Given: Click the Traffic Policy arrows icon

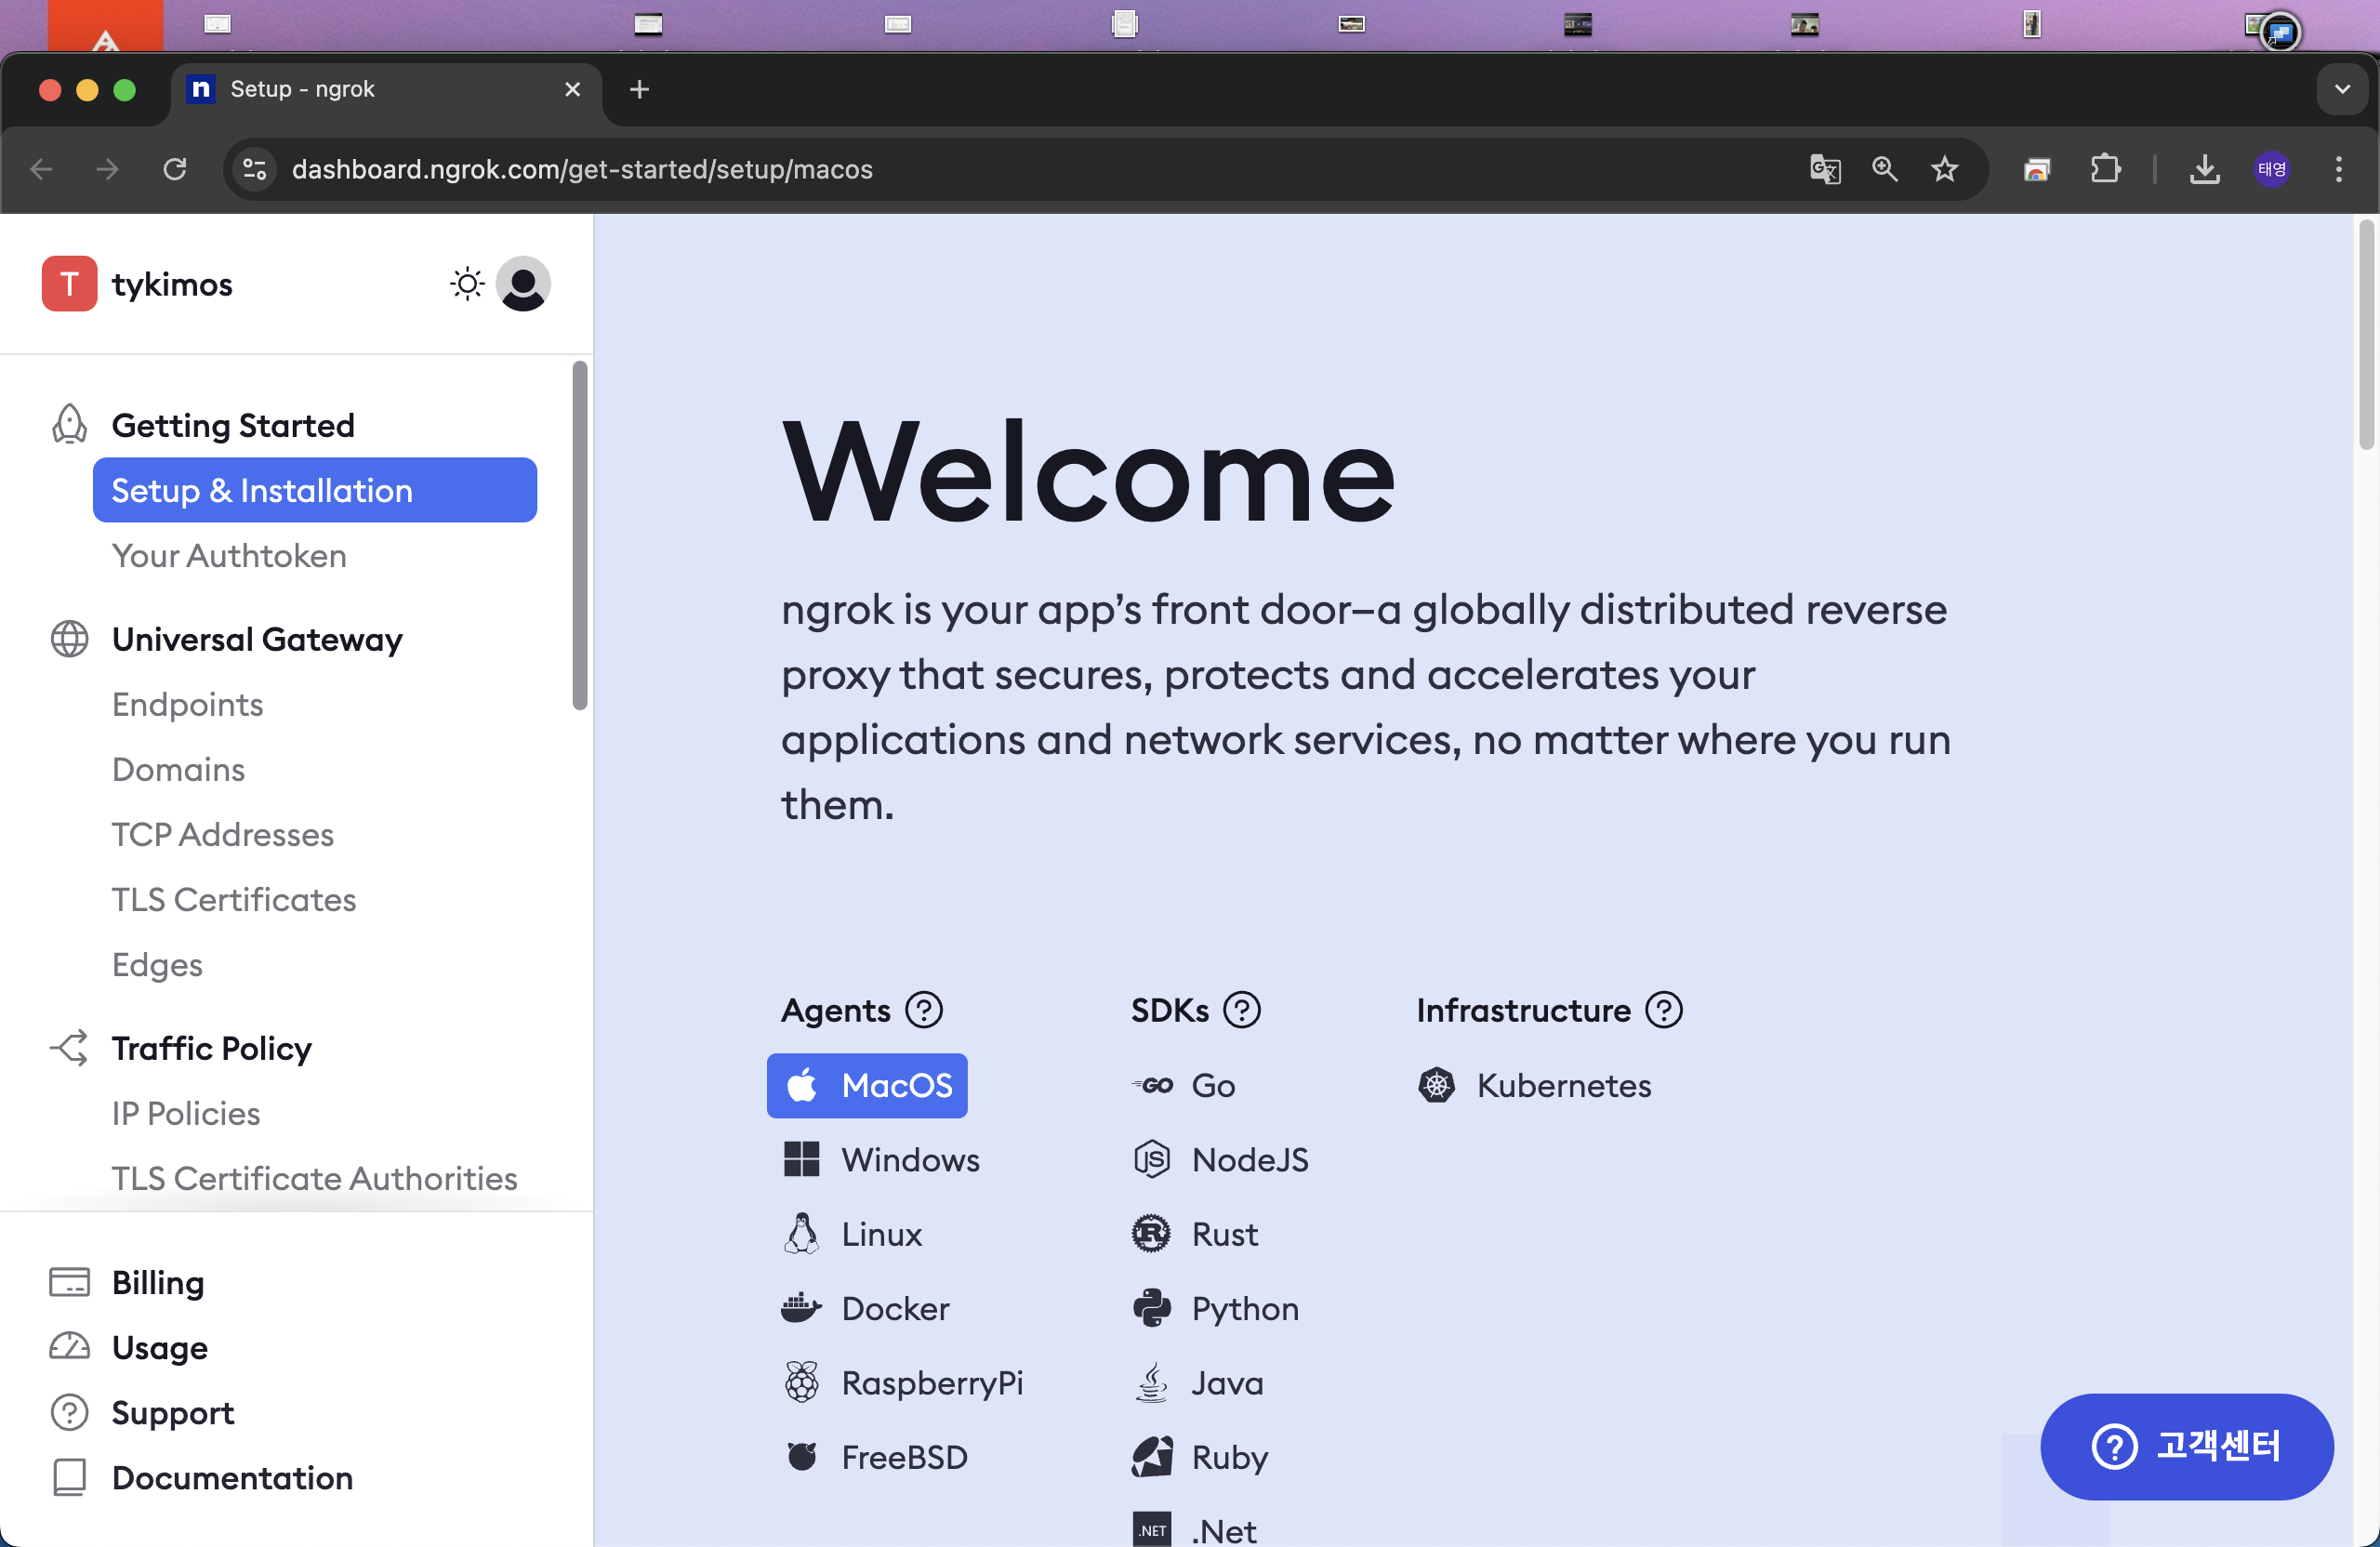Looking at the screenshot, I should pos(69,1048).
